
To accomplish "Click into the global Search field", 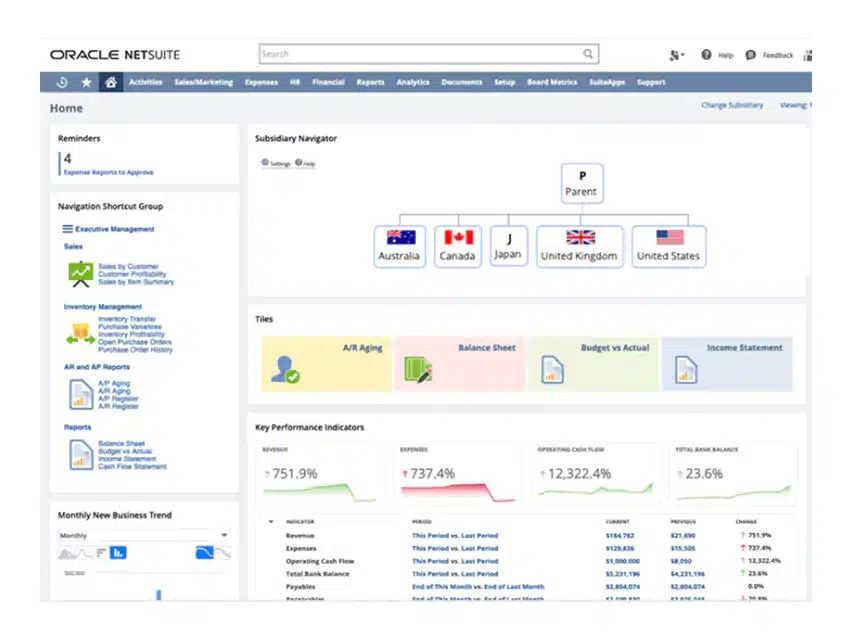I will [x=420, y=54].
